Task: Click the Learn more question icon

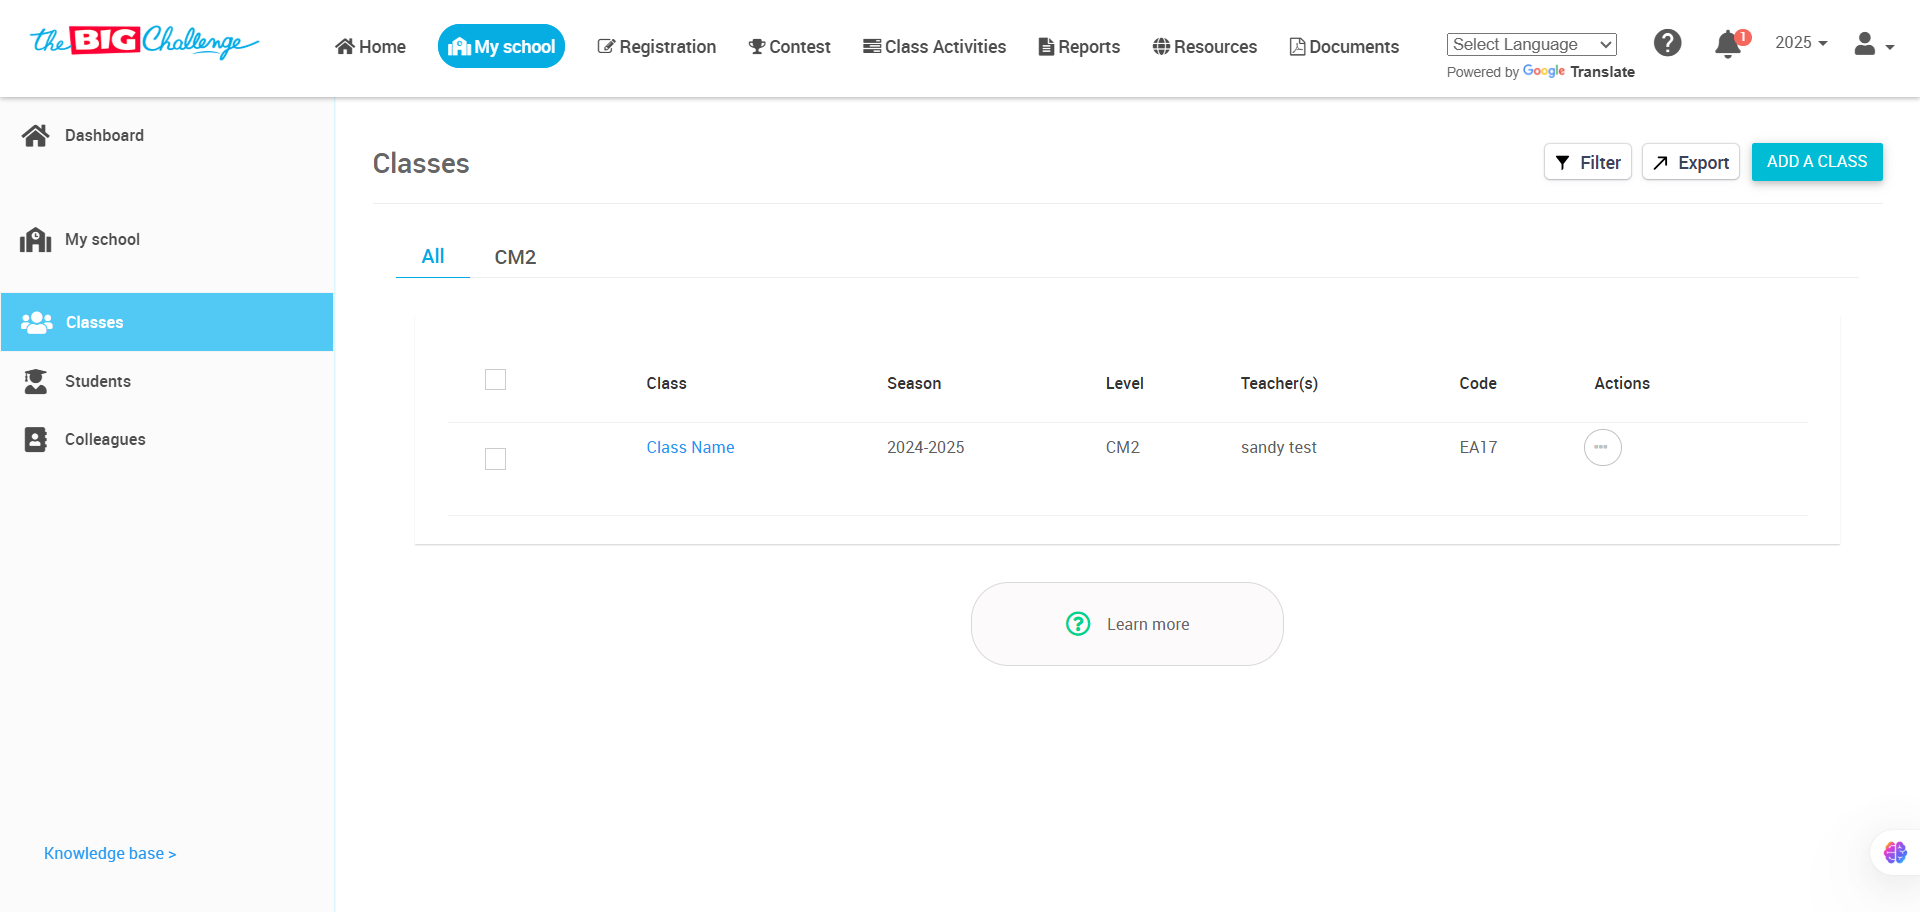Action: point(1078,624)
